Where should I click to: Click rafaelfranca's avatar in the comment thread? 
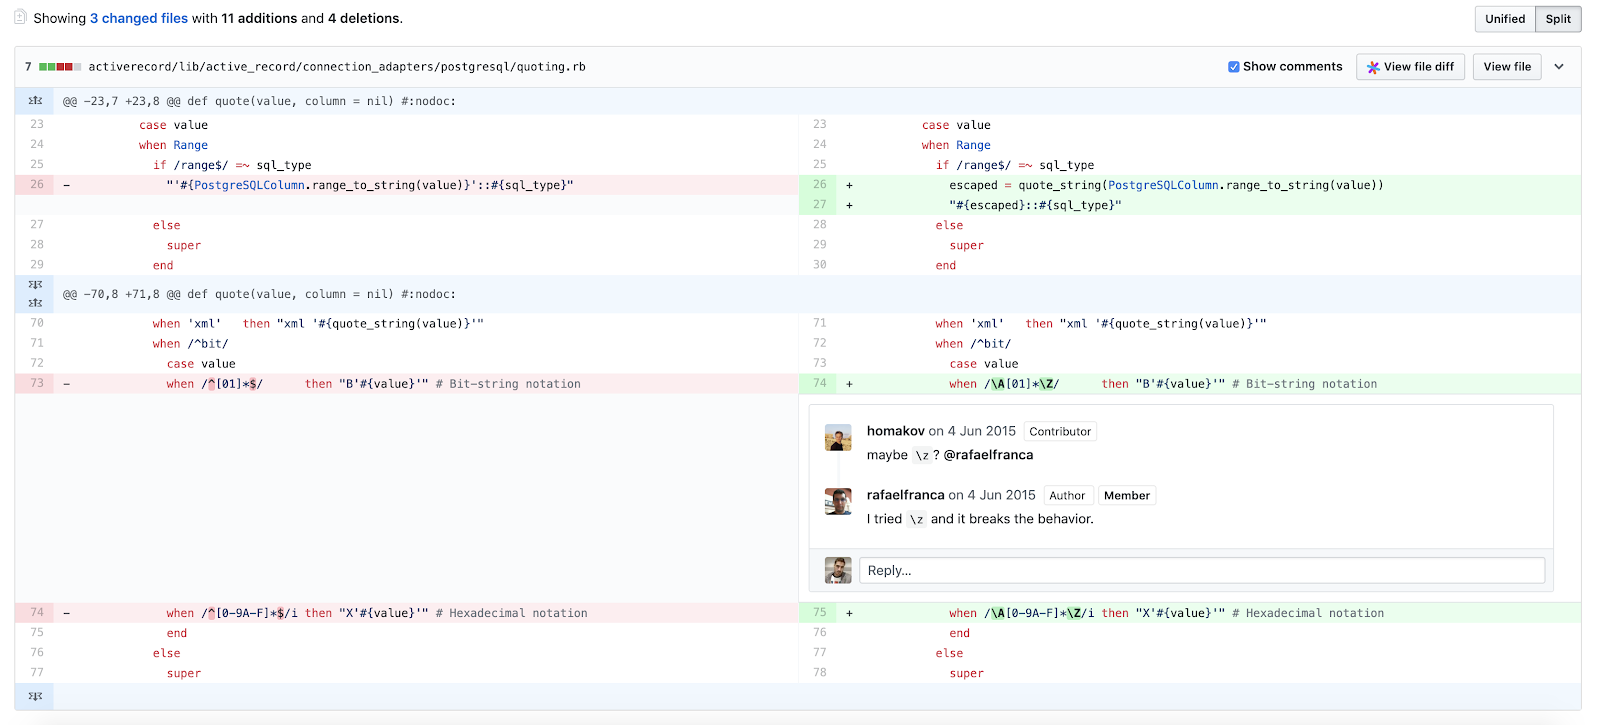[838, 501]
